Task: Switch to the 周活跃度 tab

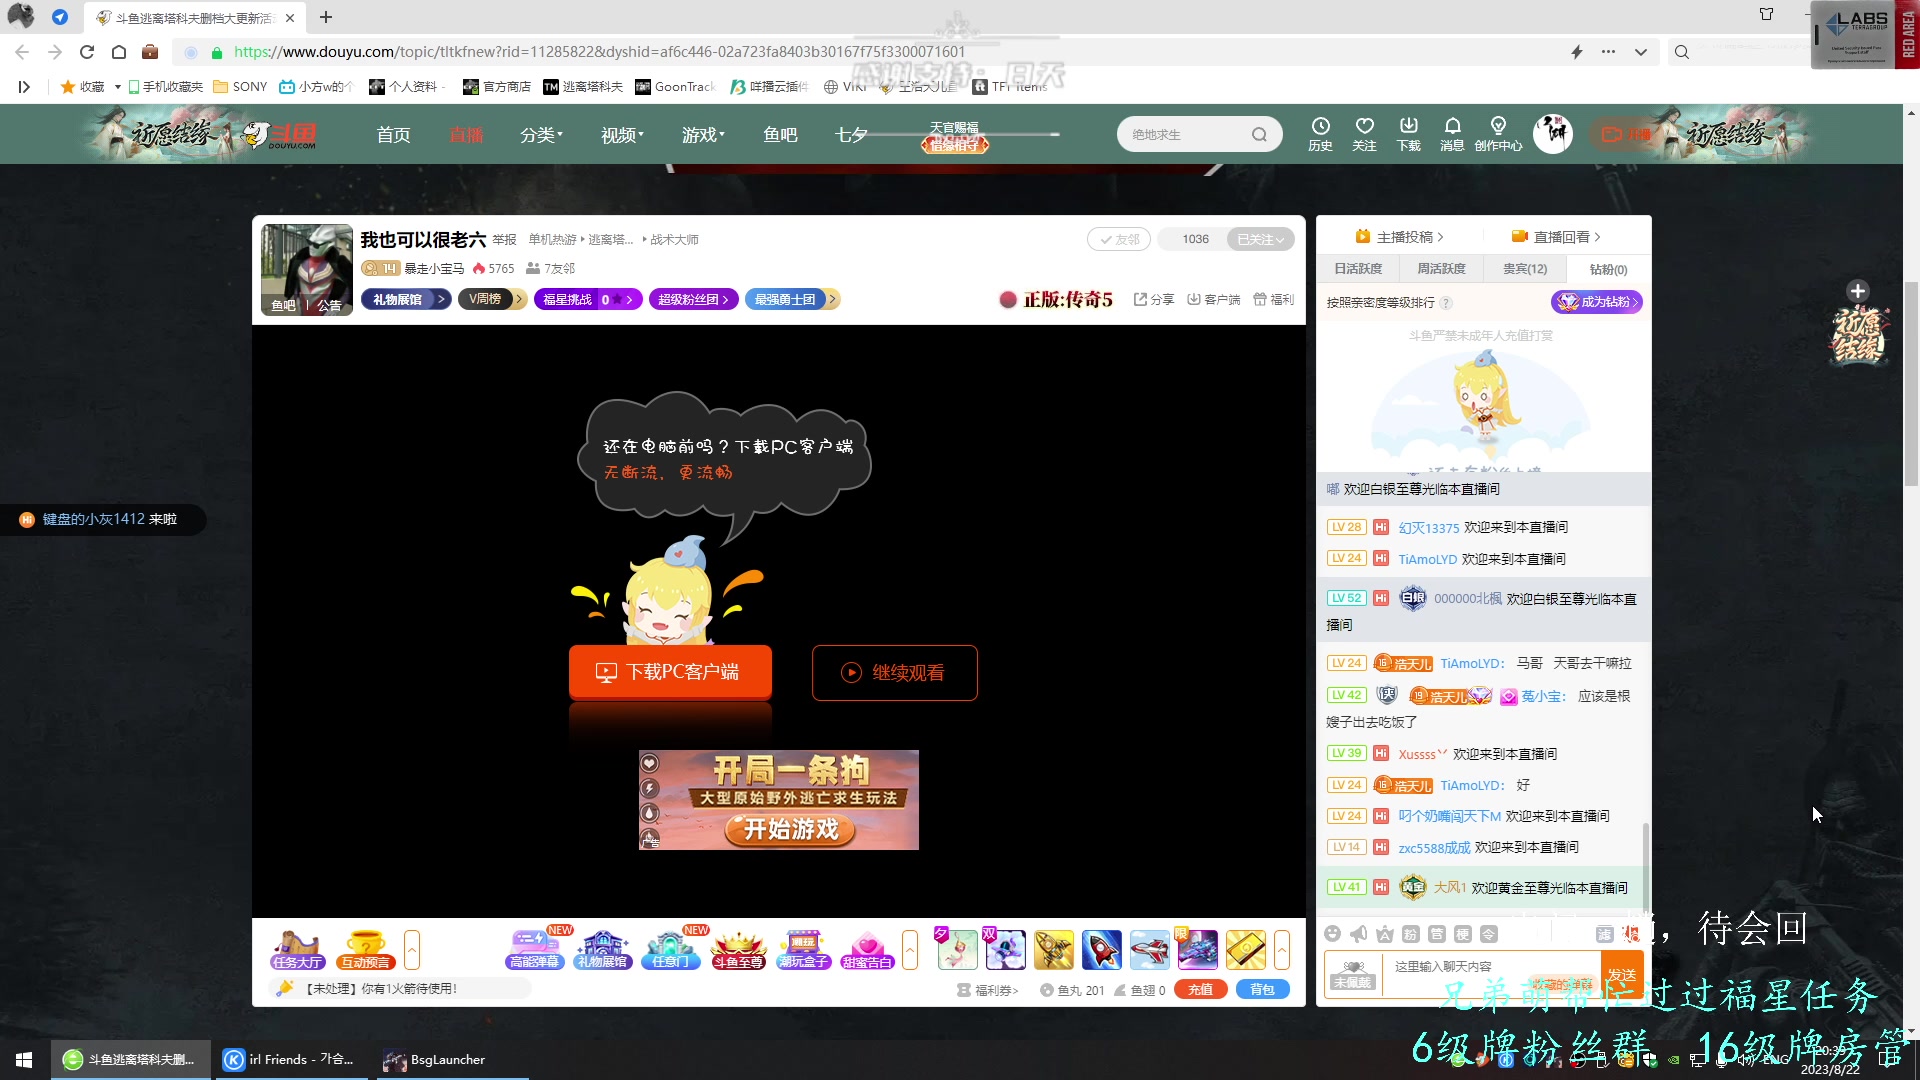Action: [1441, 269]
